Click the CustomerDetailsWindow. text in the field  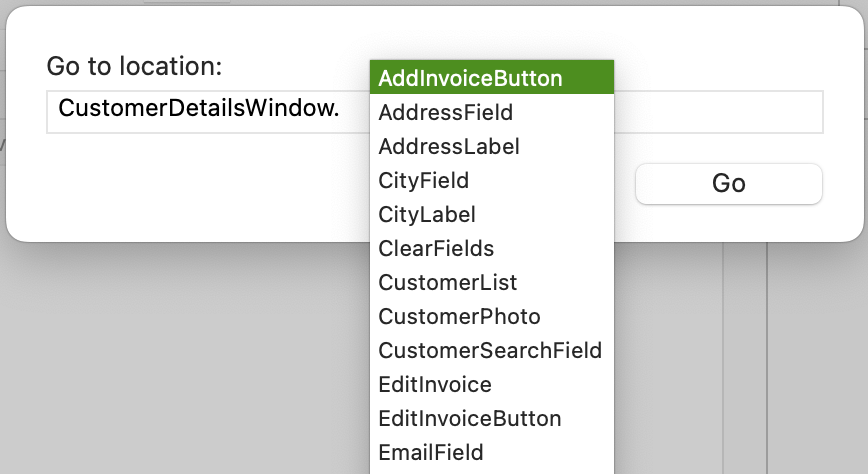199,107
